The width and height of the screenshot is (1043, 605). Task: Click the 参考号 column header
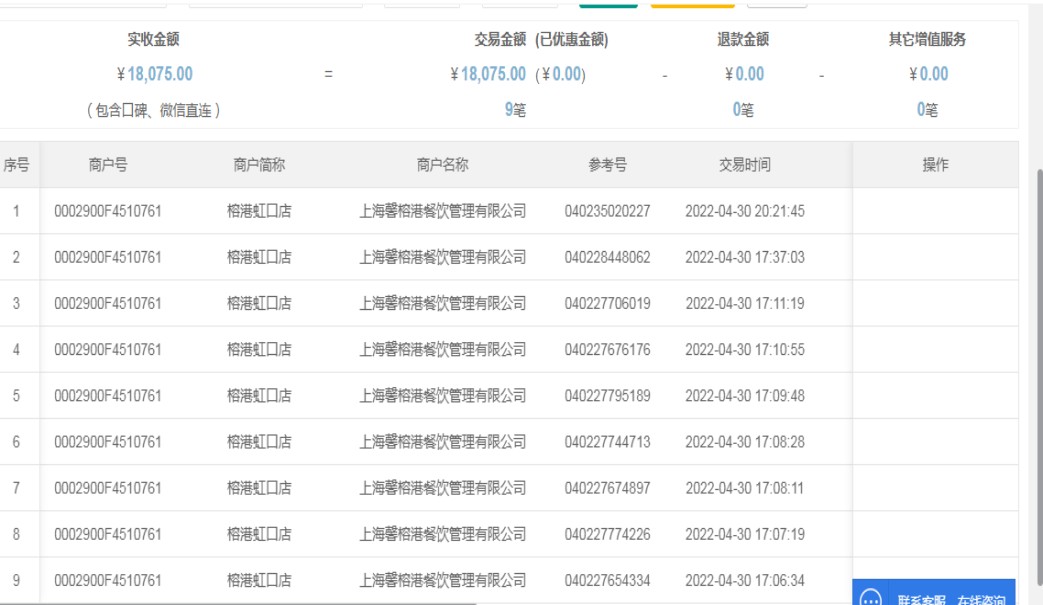click(x=607, y=165)
